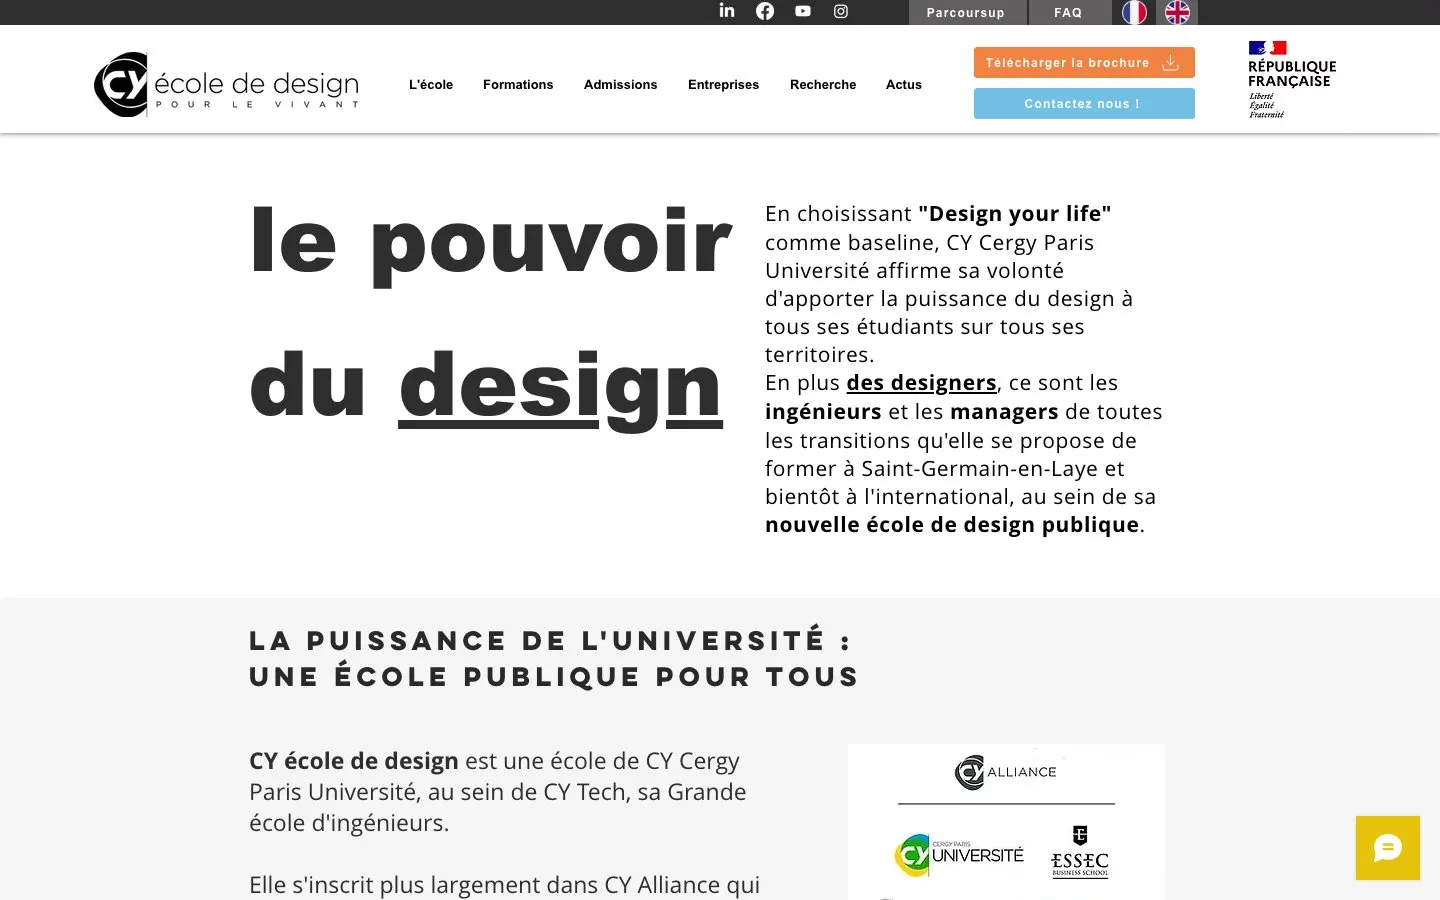The height and width of the screenshot is (900, 1440).
Task: Follow the 'des designers' link
Action: (921, 383)
